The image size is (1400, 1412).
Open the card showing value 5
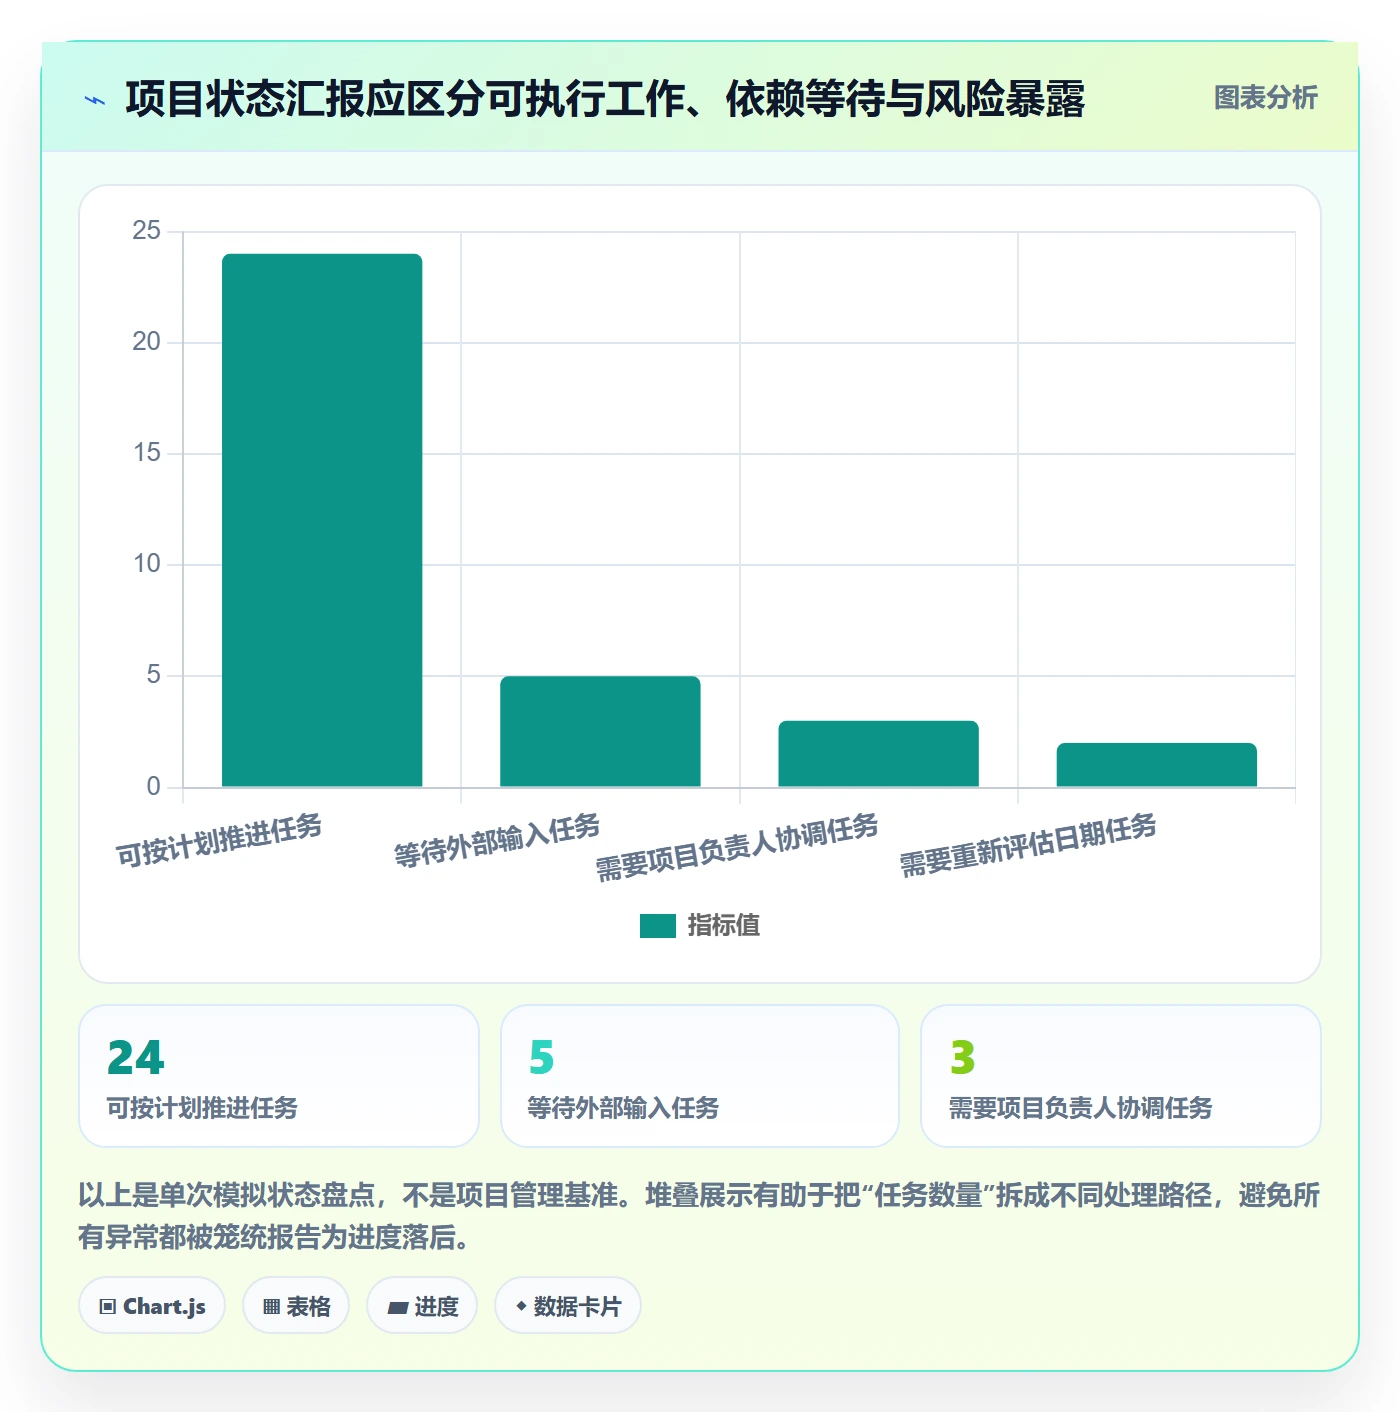(x=700, y=1076)
